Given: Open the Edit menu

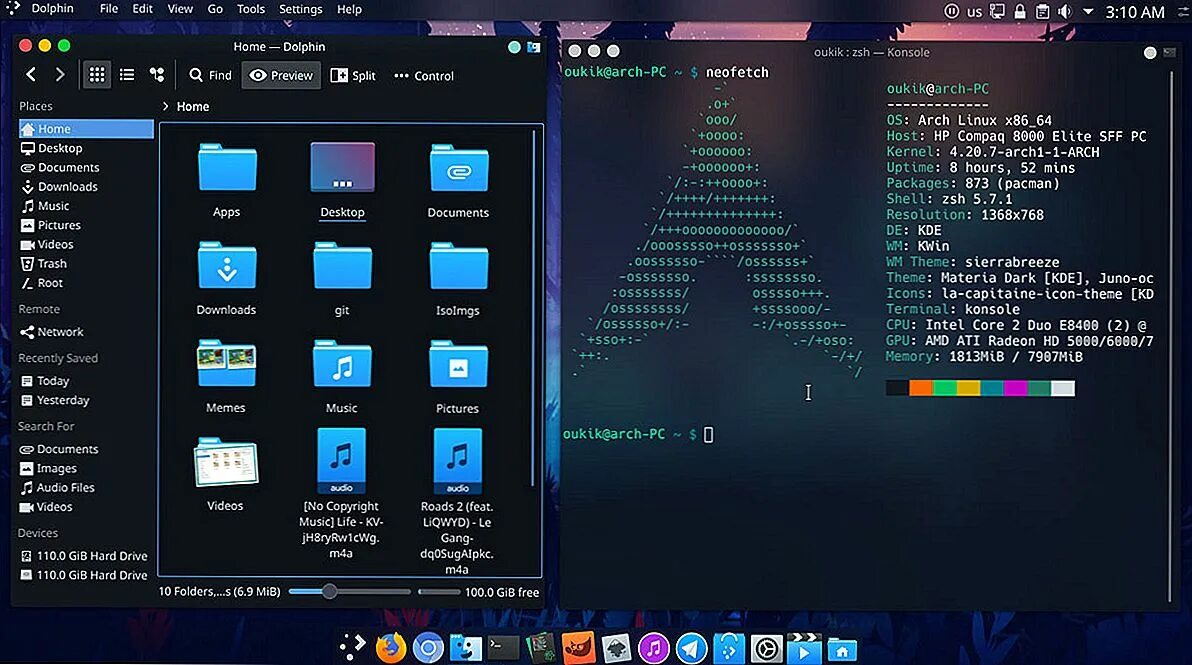Looking at the screenshot, I should [142, 9].
